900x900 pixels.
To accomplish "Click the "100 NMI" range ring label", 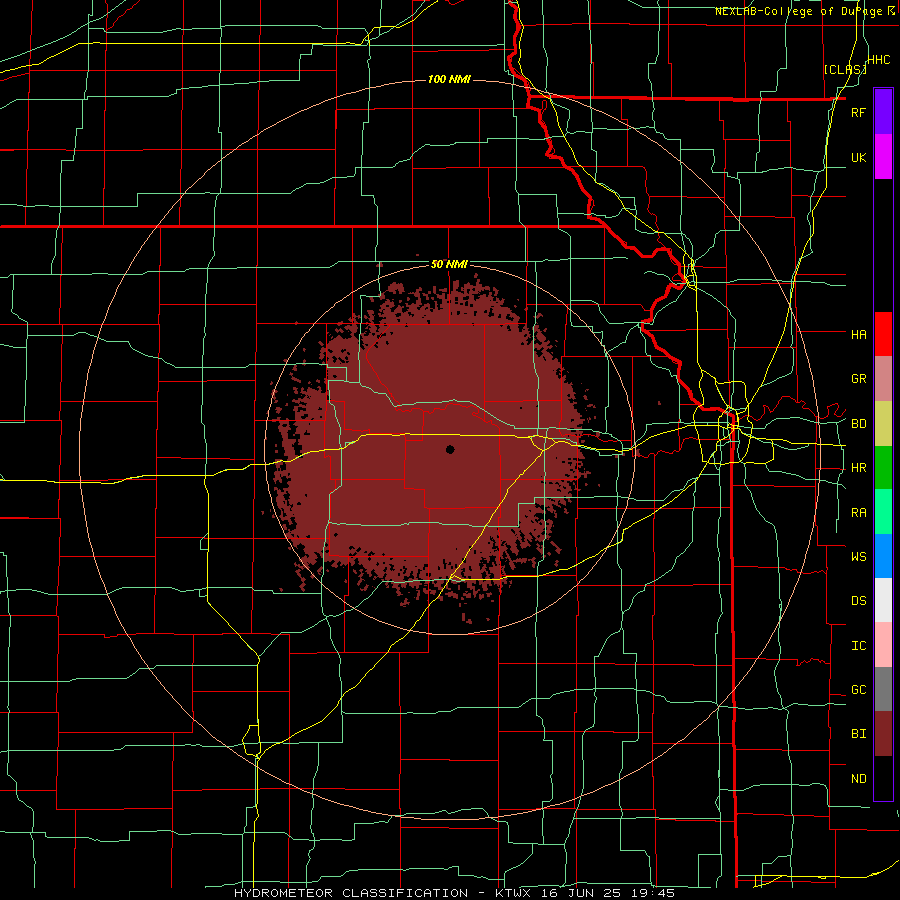I will click(x=449, y=79).
